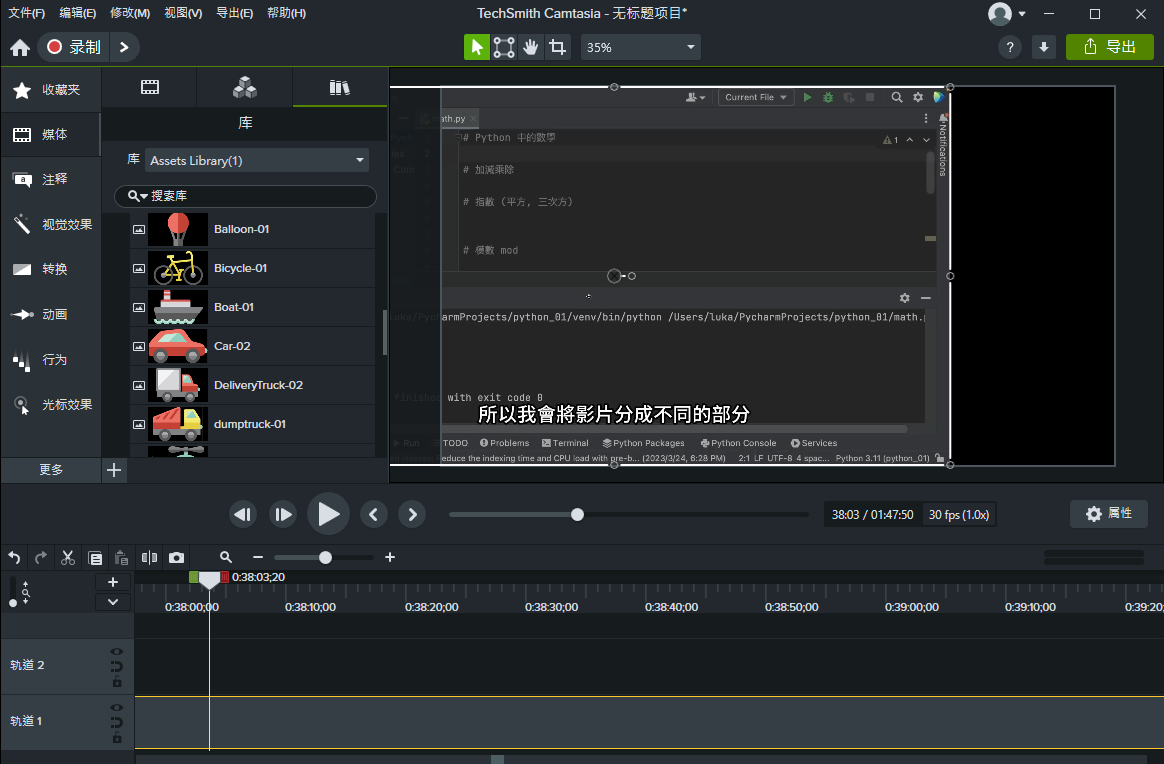
Task: Open the download arrow icon near help
Action: [1044, 47]
